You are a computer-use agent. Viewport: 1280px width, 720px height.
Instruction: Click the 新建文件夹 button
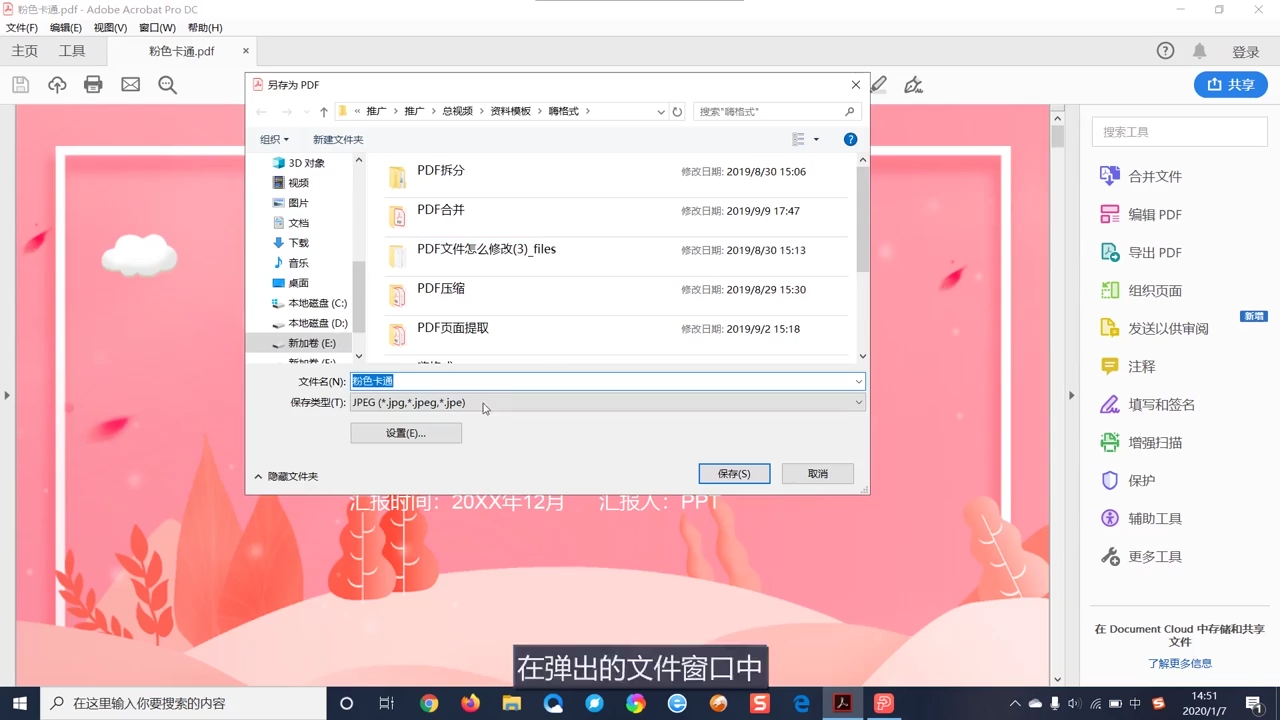tap(338, 139)
